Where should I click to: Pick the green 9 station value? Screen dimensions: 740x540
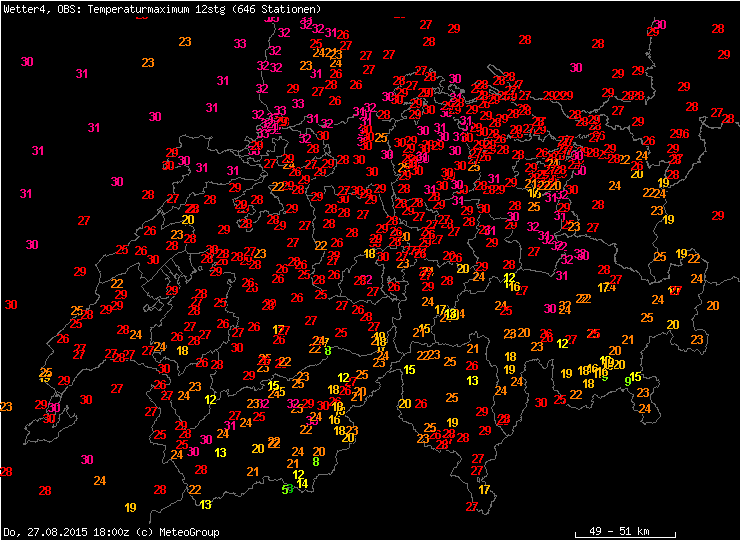click(x=627, y=381)
